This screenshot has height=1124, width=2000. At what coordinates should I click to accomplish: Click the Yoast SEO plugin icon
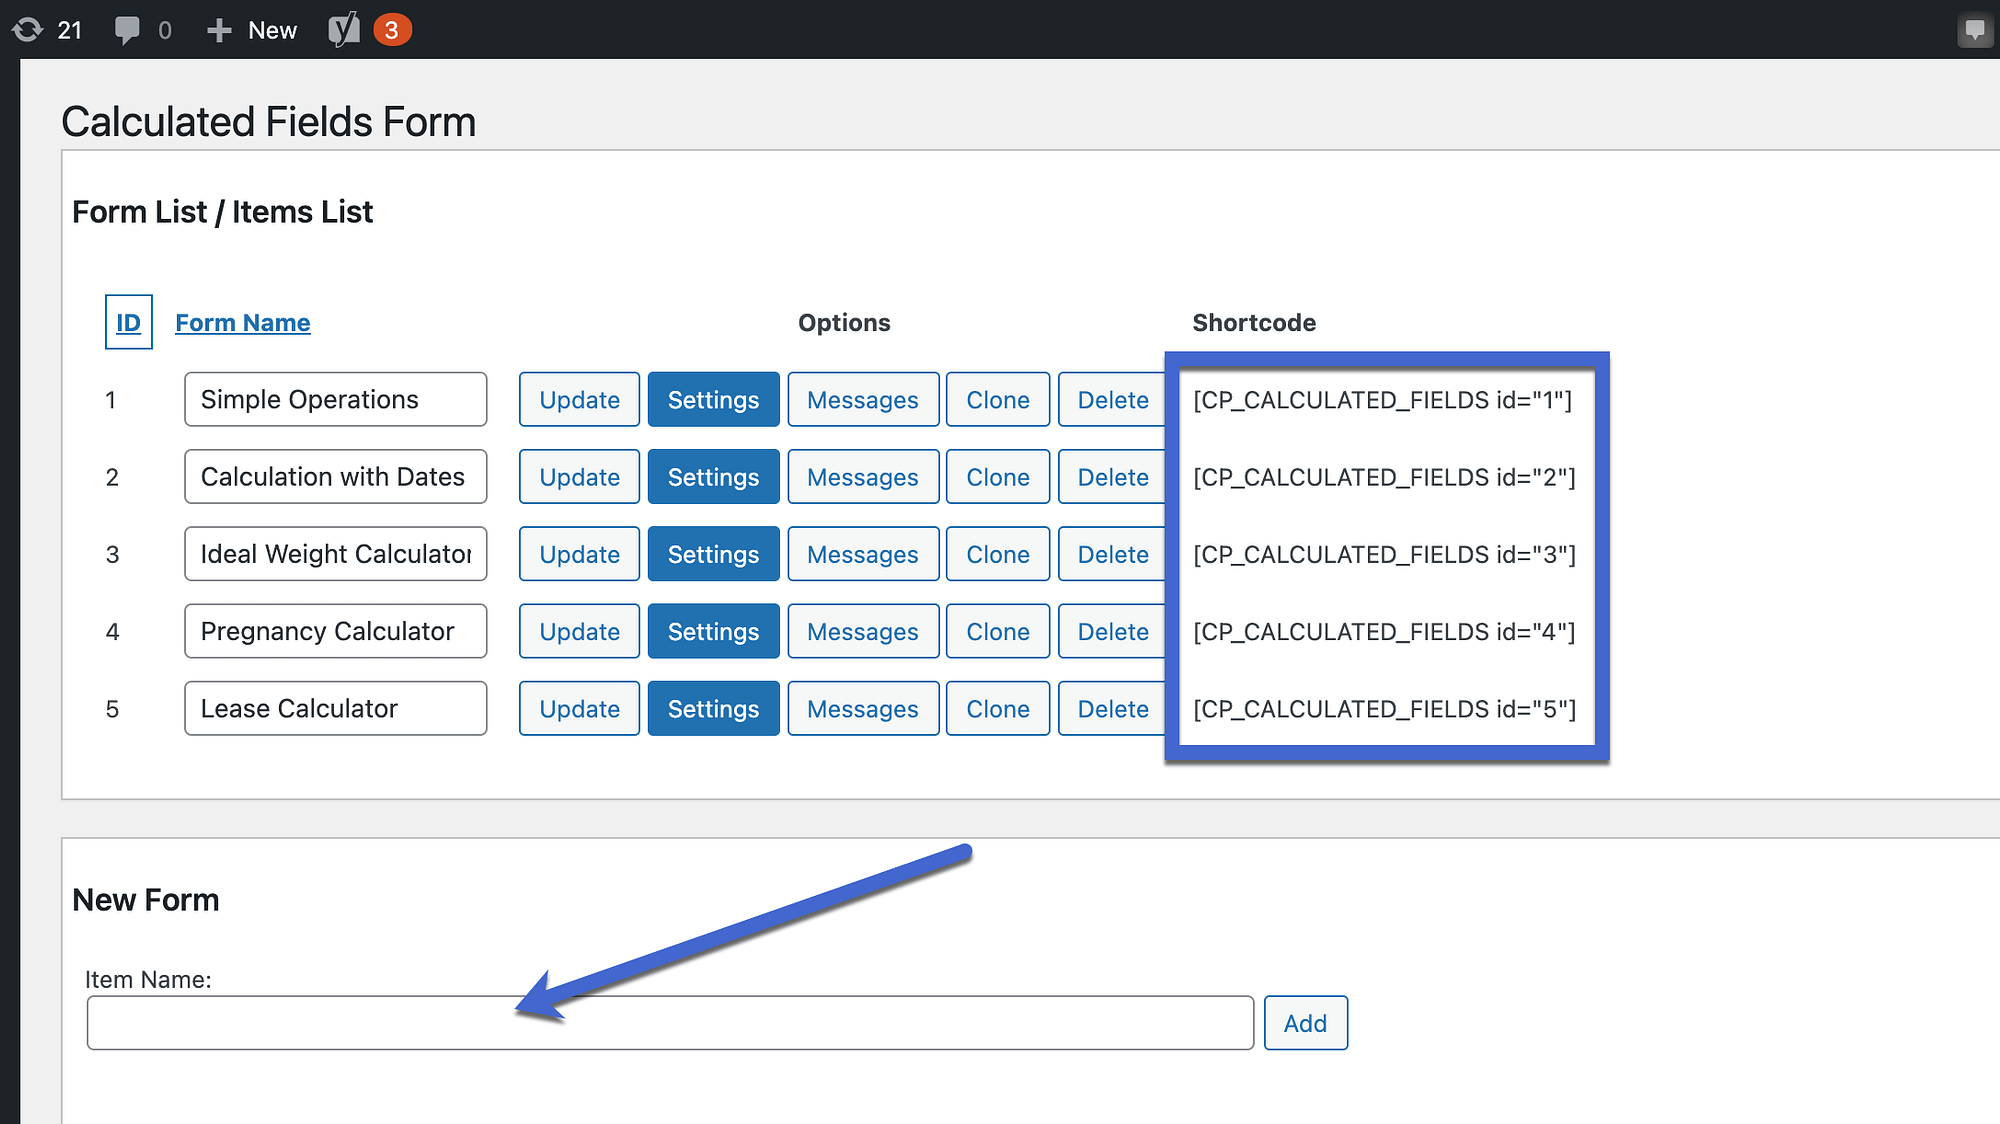point(346,27)
